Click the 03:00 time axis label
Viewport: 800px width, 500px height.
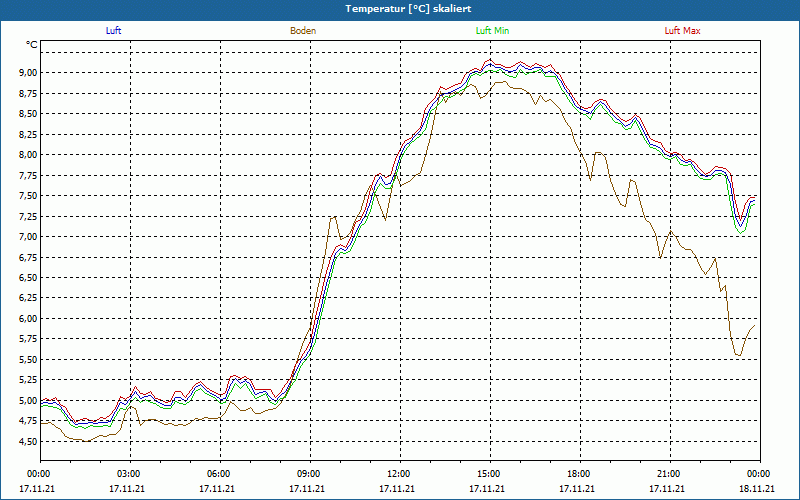pyautogui.click(x=131, y=474)
